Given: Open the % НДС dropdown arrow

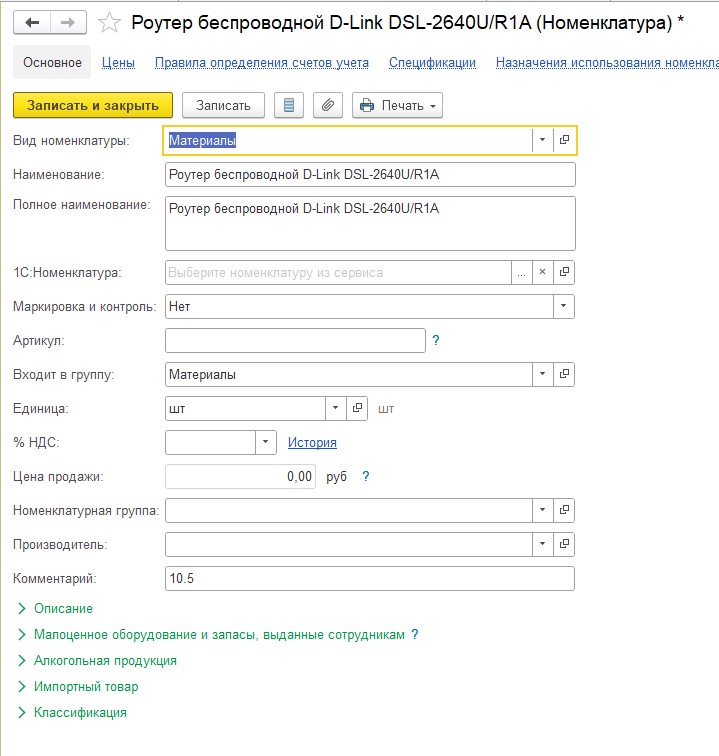Looking at the screenshot, I should point(266,442).
